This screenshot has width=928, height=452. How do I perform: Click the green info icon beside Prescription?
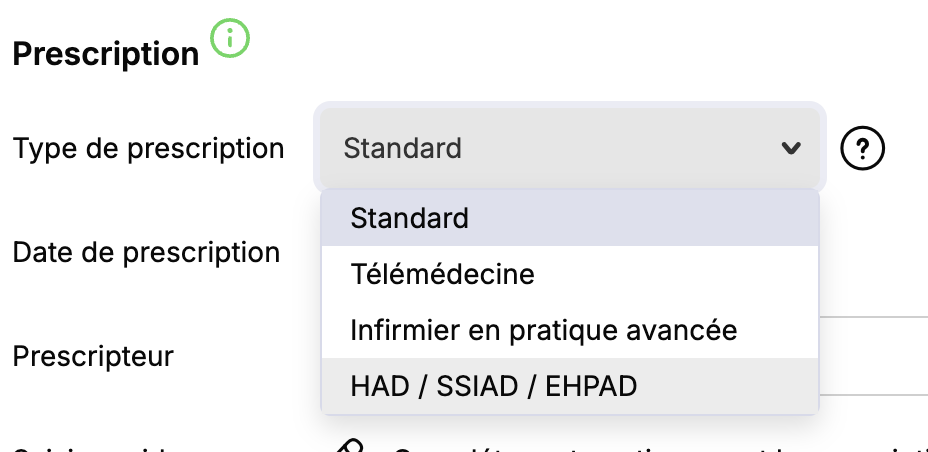pos(230,39)
